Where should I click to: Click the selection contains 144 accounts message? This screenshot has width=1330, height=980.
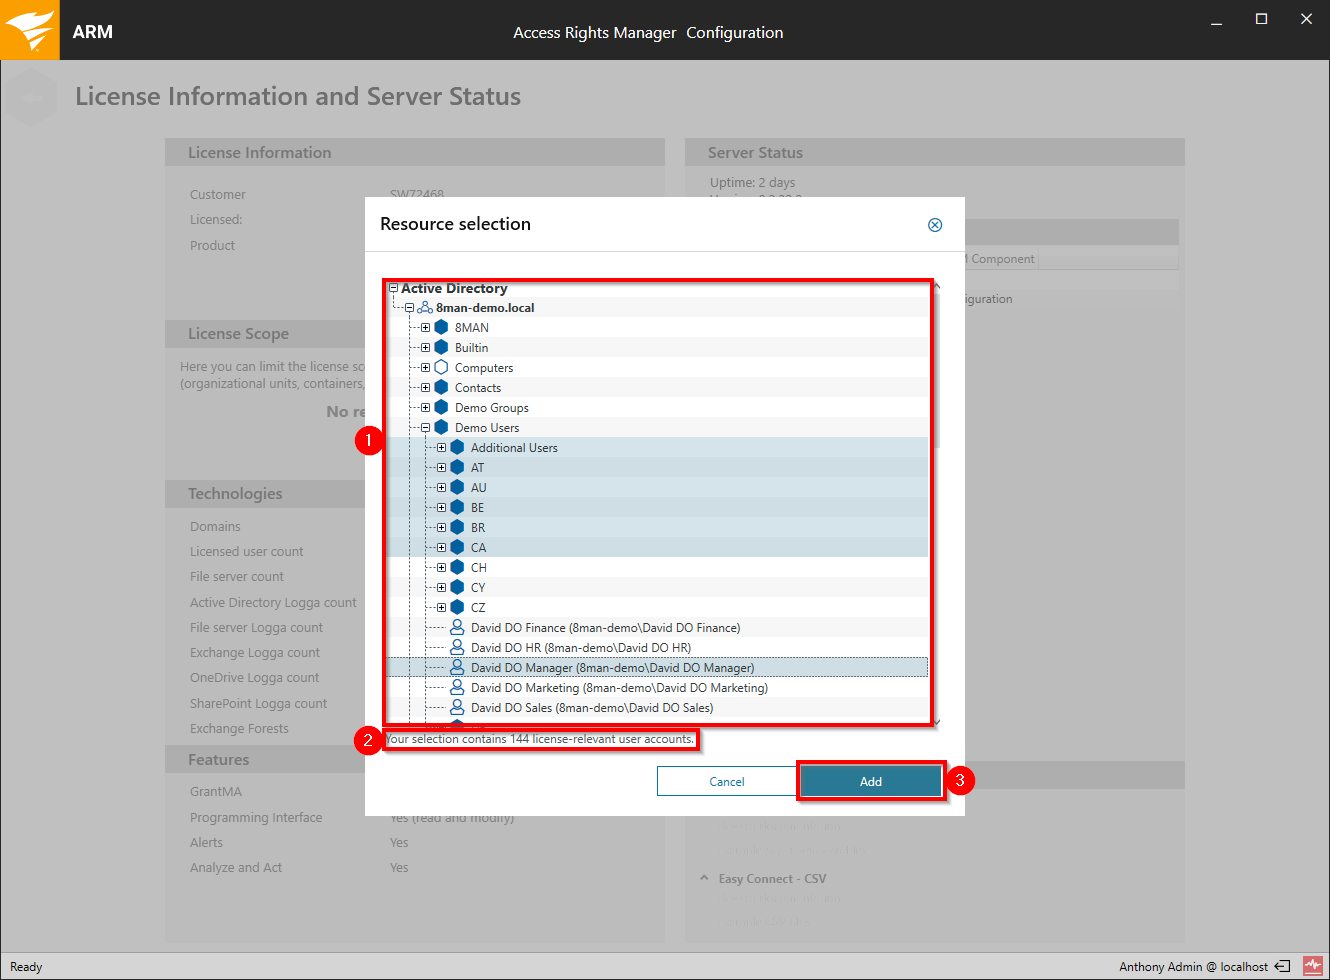point(540,740)
